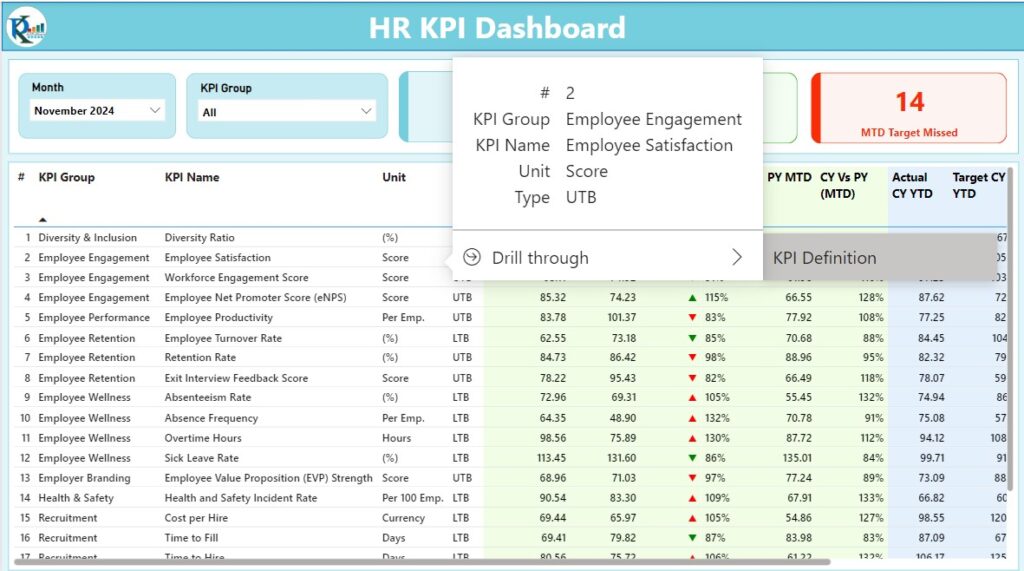Click value 85.32 in eNPS row
The height and width of the screenshot is (571, 1024).
[552, 297]
